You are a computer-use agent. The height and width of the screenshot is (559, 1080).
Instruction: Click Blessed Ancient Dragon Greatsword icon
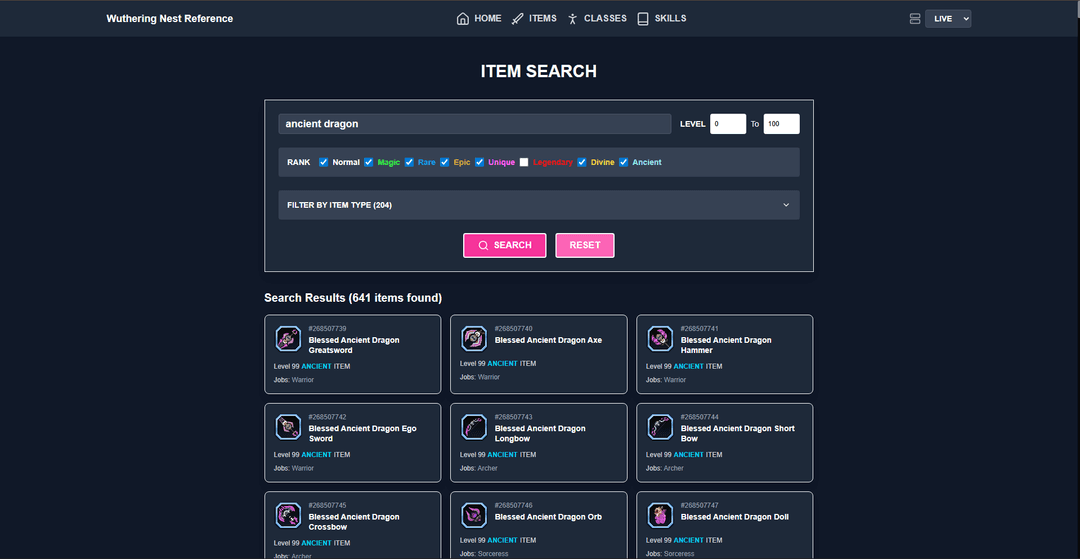tap(288, 339)
